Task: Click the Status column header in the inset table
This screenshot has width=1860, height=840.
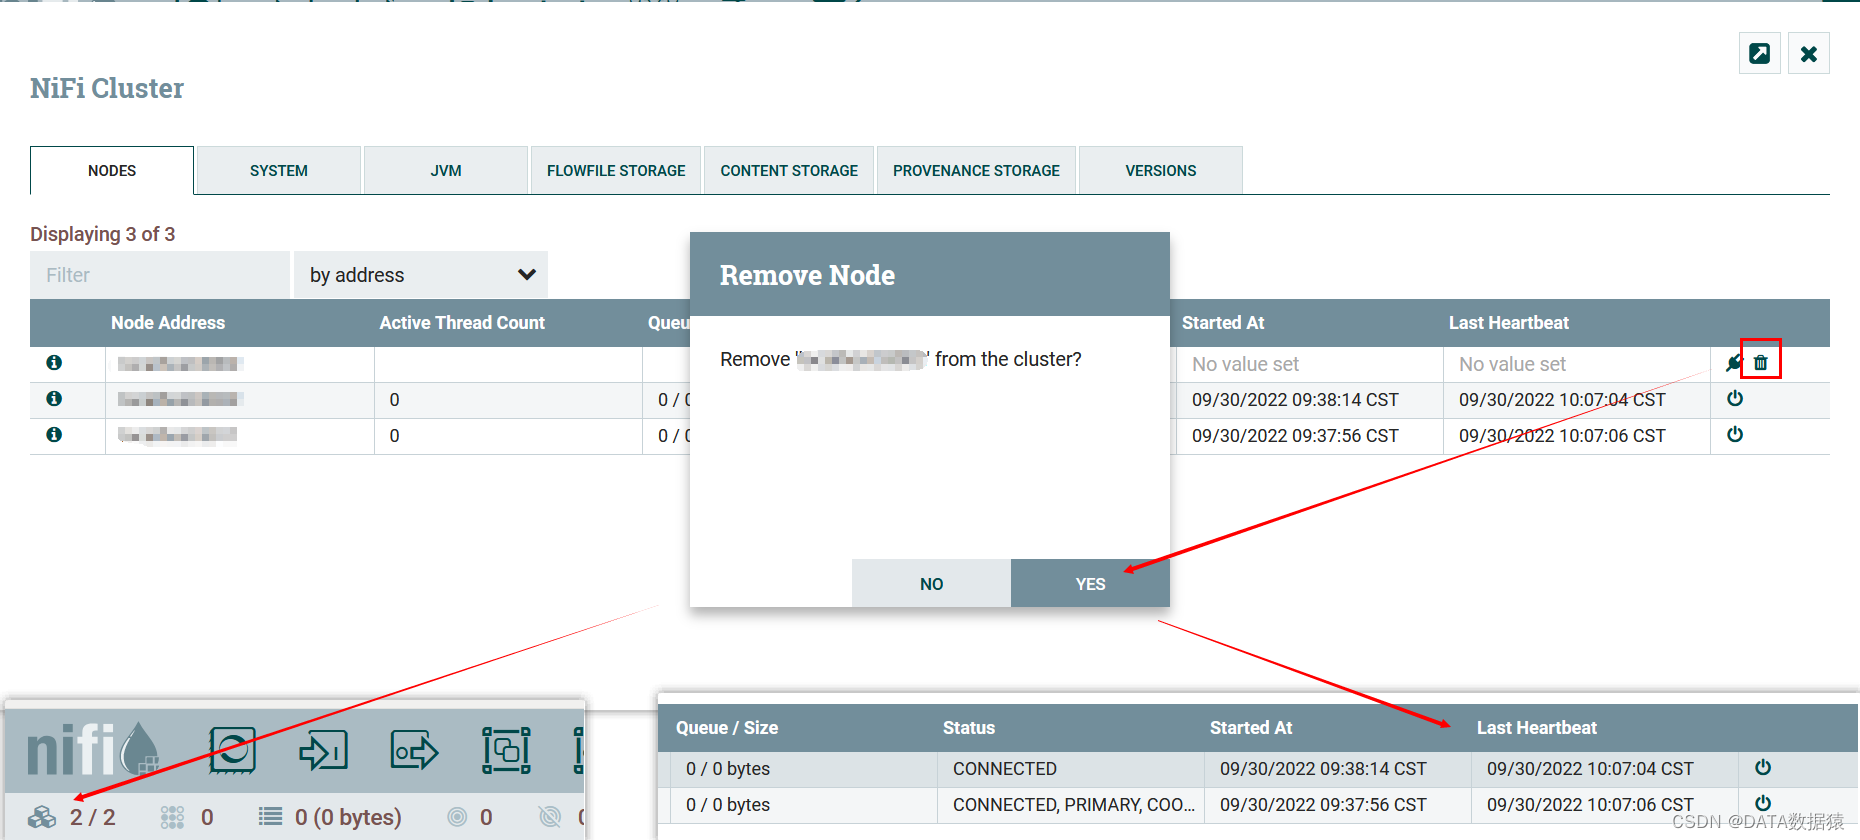Action: click(x=969, y=728)
